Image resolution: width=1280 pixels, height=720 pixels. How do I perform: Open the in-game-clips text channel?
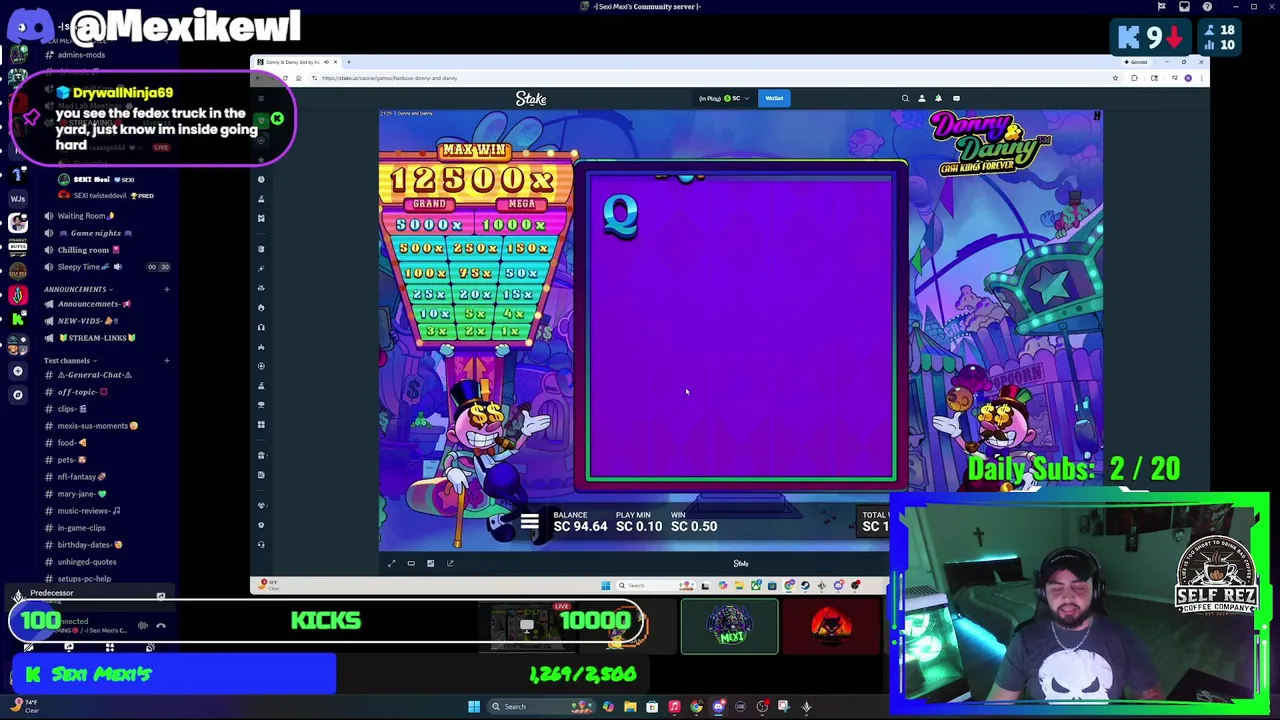click(x=80, y=528)
